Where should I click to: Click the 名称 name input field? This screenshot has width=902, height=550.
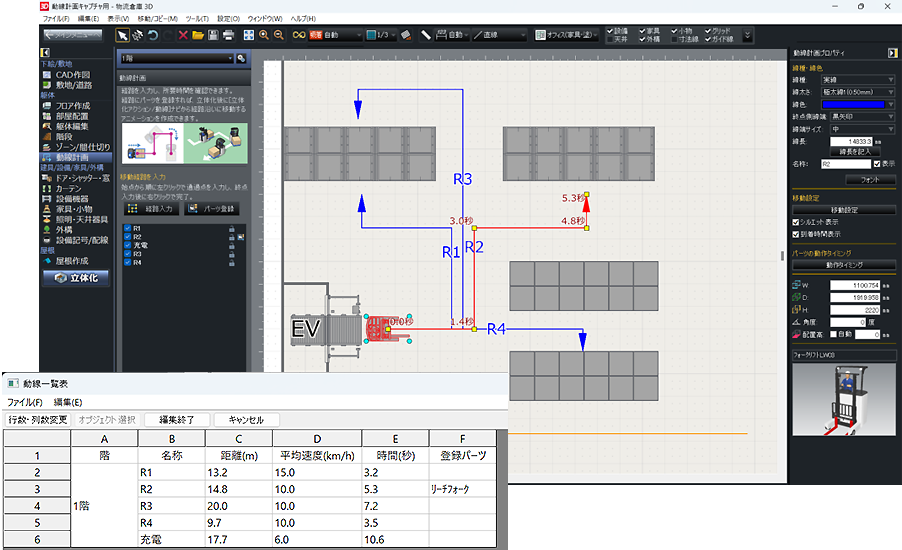[x=845, y=162]
